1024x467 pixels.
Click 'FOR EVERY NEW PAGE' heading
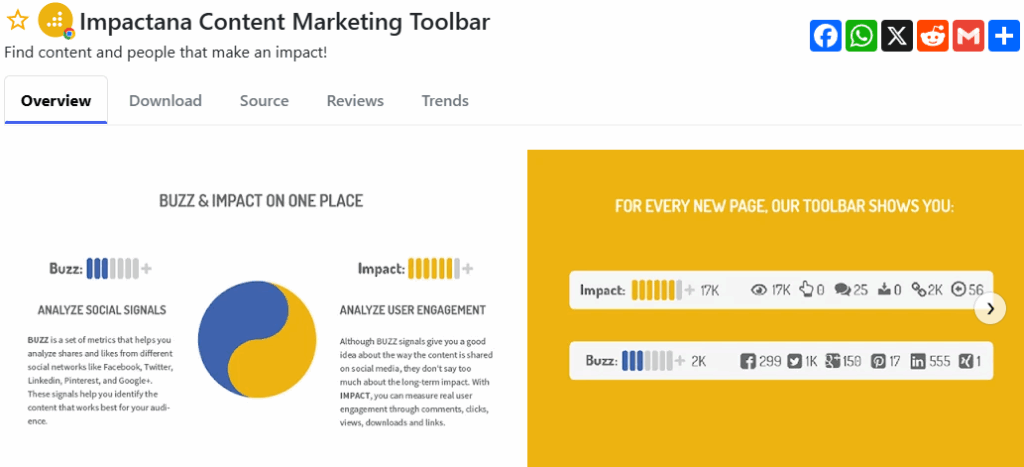click(x=784, y=207)
